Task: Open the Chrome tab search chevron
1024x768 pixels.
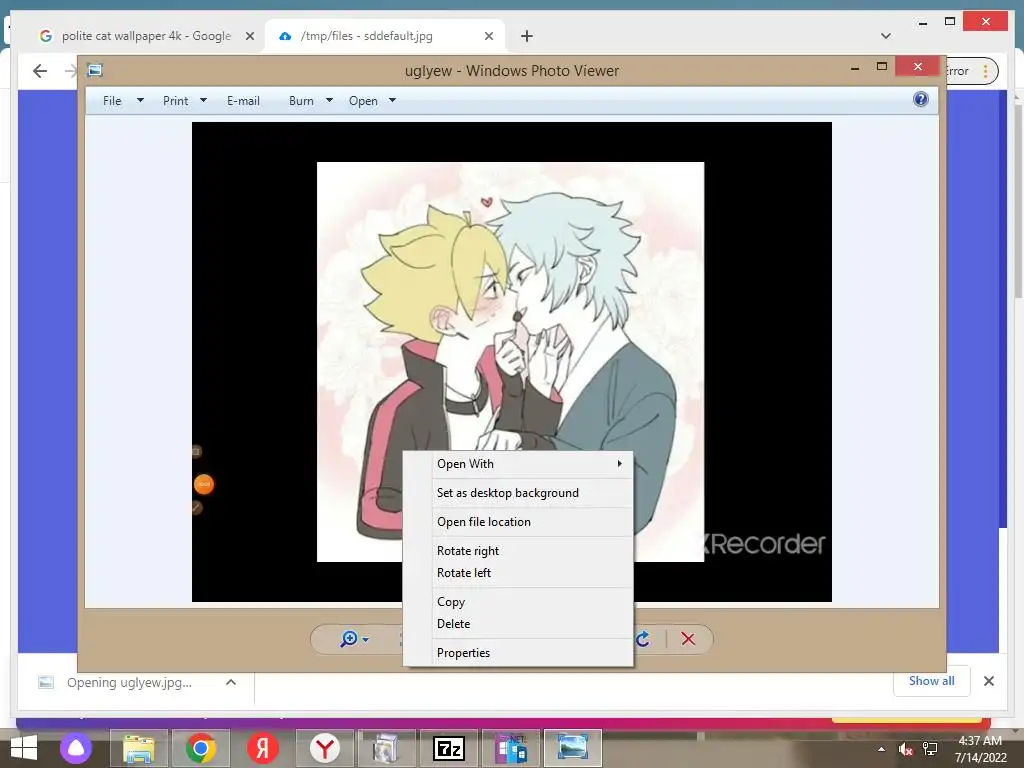Action: (x=886, y=36)
